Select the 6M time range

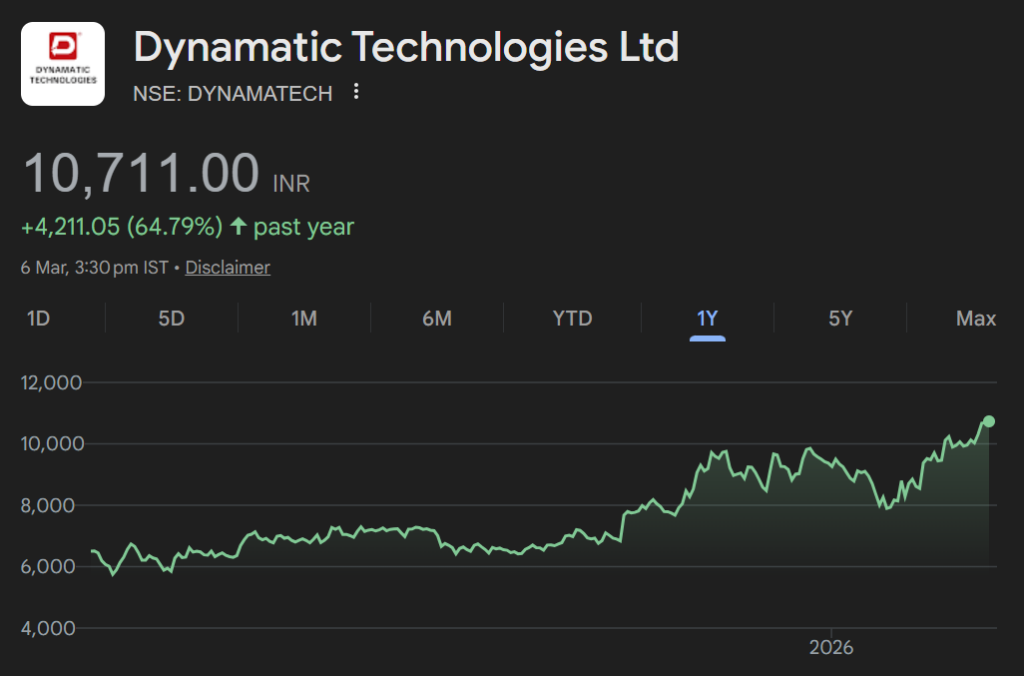click(438, 318)
